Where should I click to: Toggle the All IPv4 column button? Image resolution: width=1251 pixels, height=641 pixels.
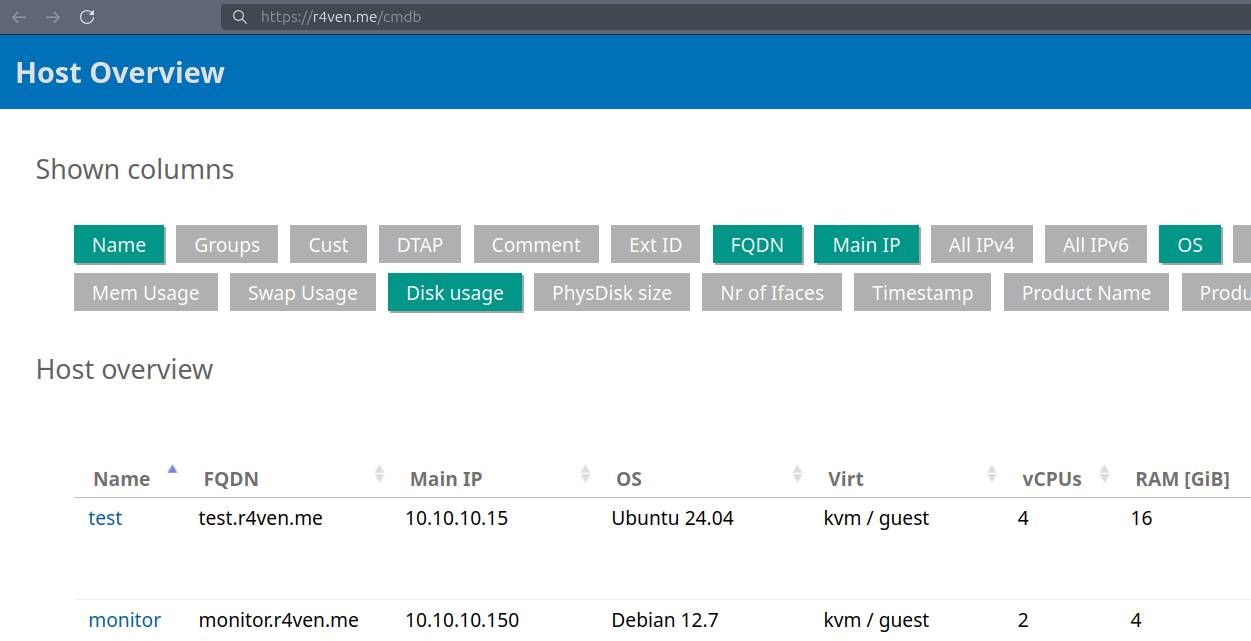pyautogui.click(x=981, y=245)
